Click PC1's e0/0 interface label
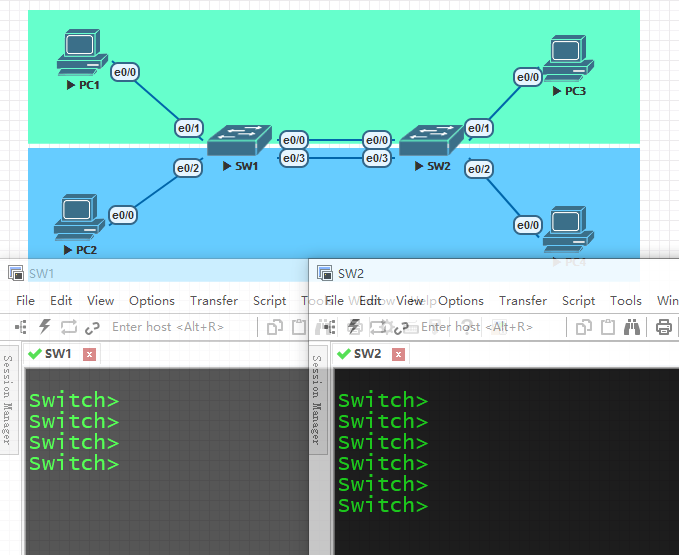 (125, 72)
